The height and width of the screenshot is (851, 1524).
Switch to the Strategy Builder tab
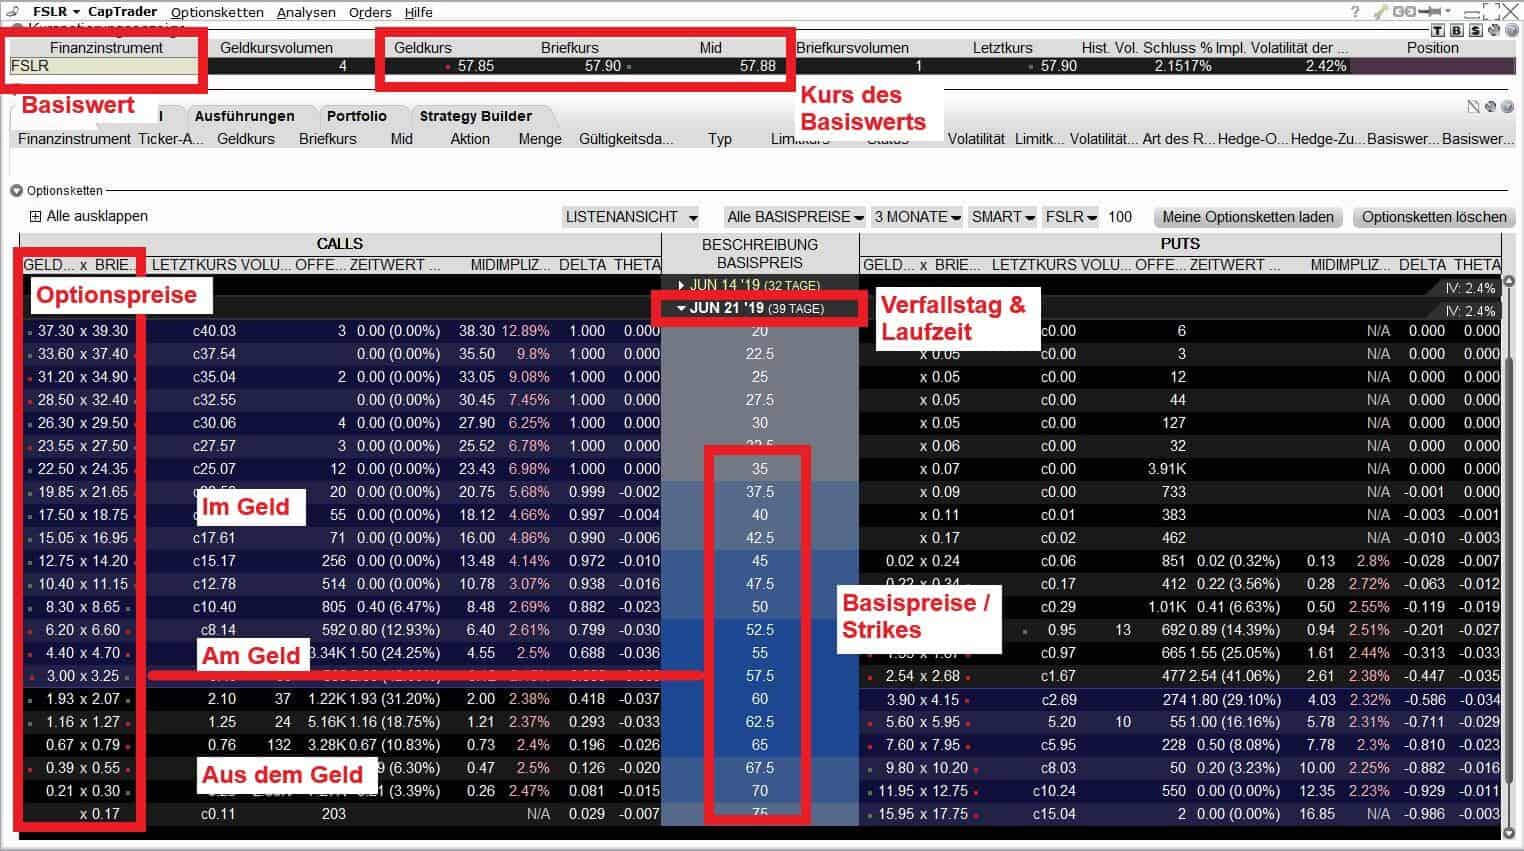pyautogui.click(x=475, y=116)
